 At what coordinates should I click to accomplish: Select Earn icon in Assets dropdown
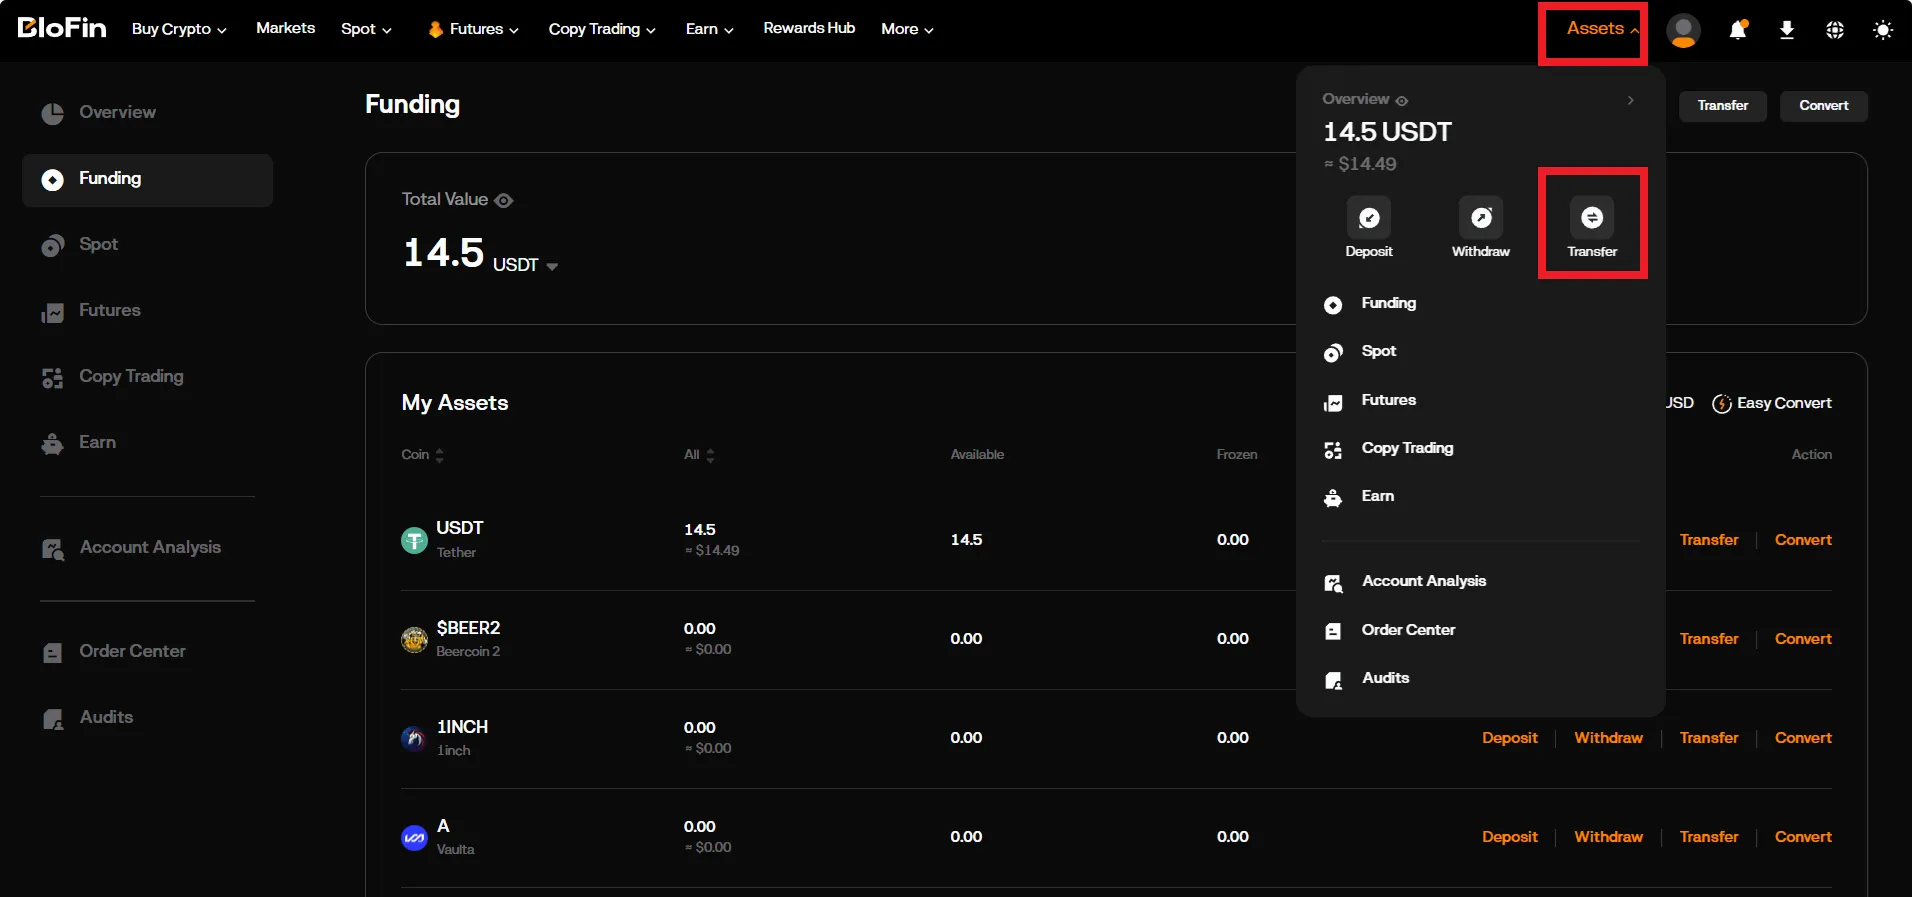pyautogui.click(x=1333, y=498)
